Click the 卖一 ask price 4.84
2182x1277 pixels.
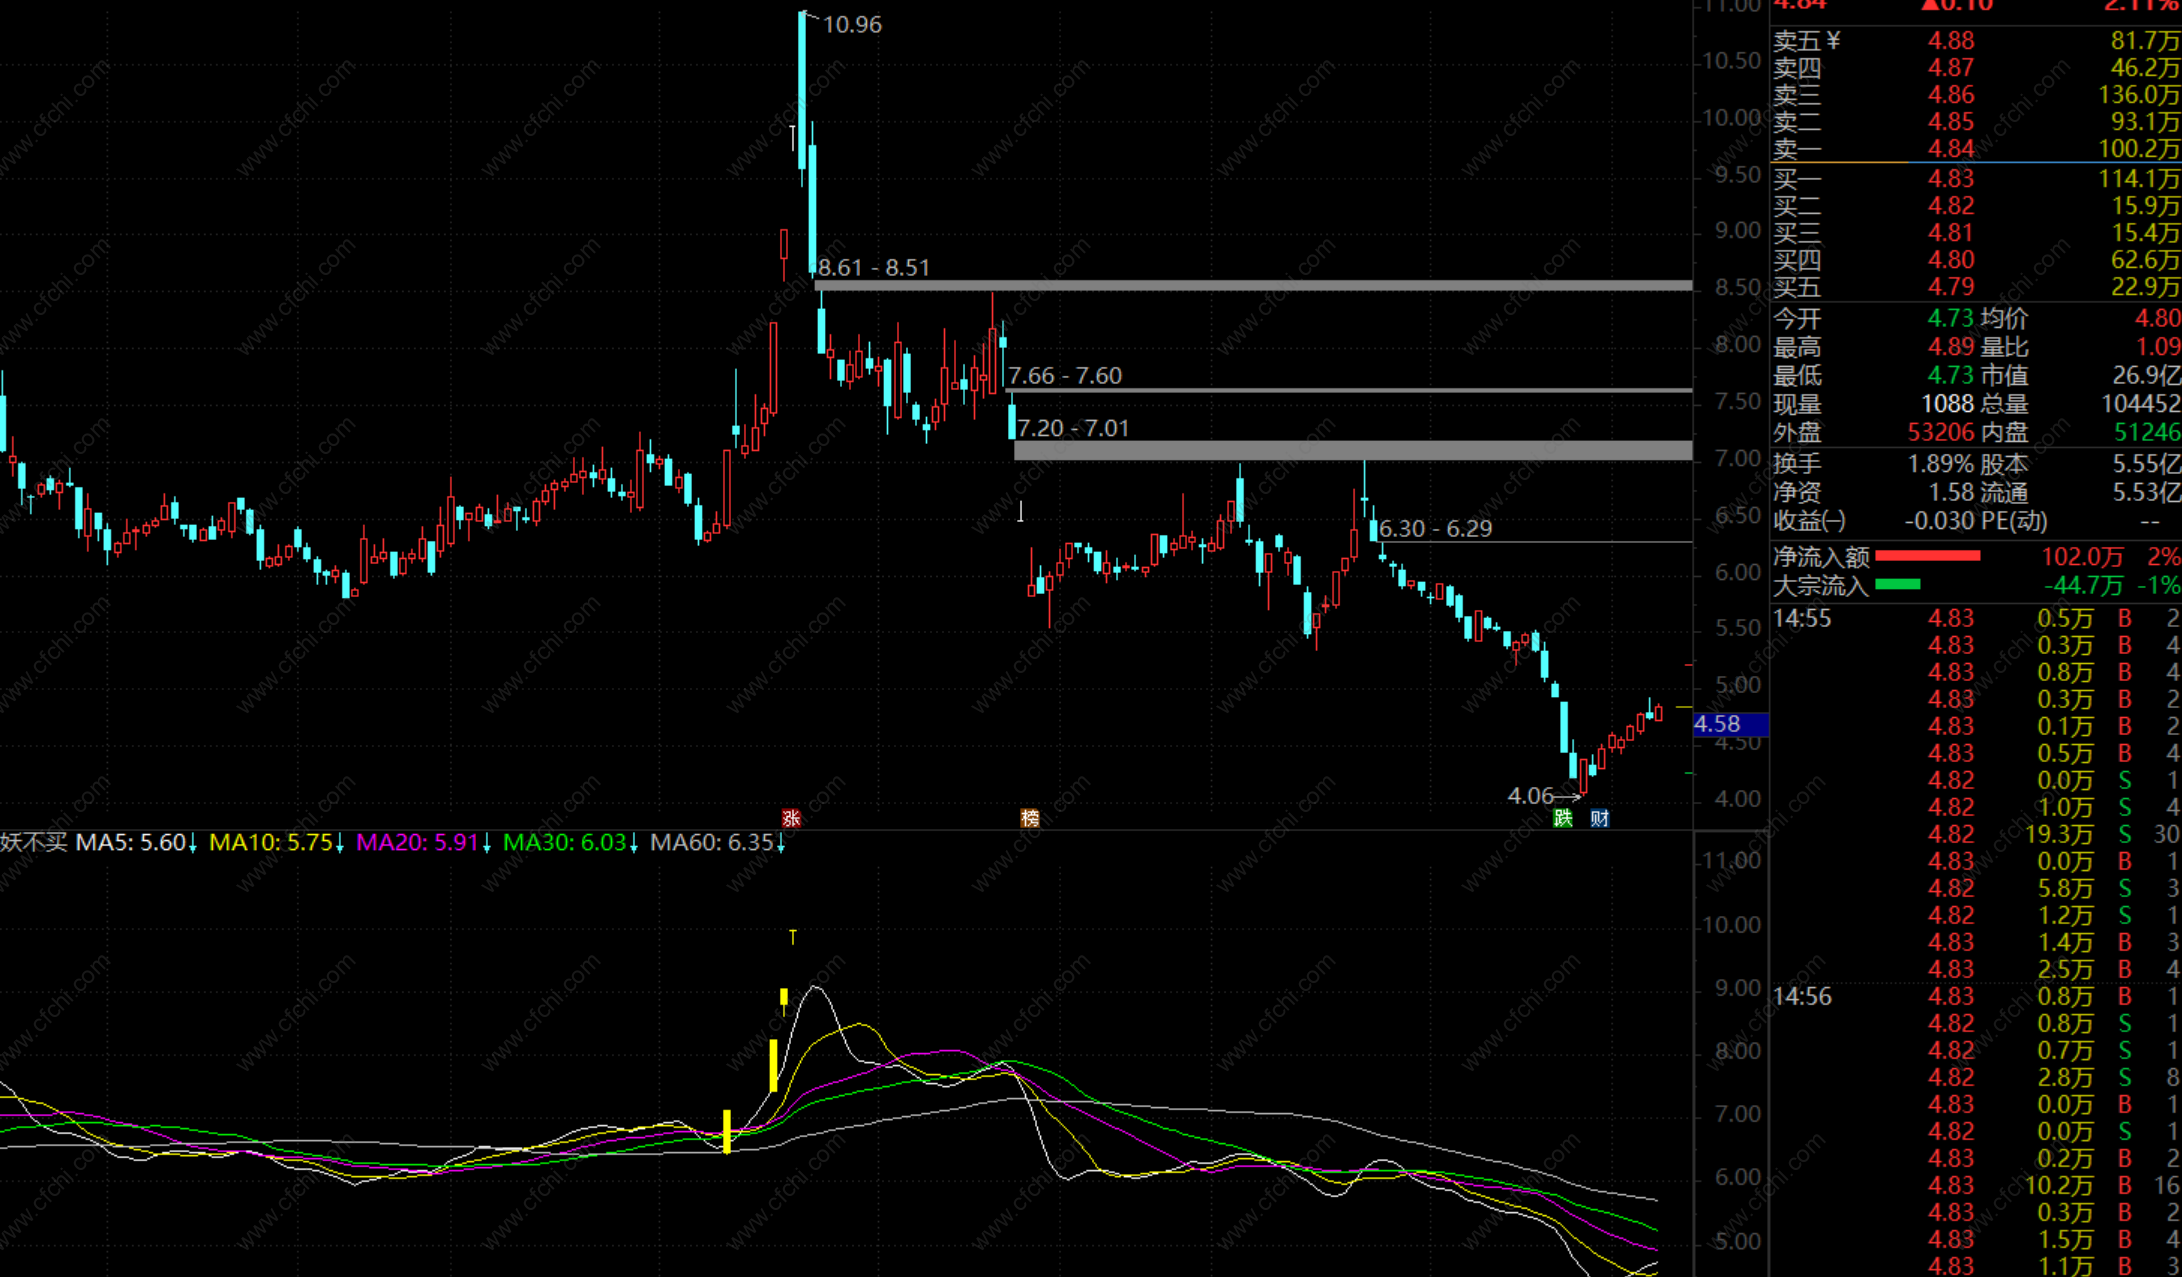click(1950, 149)
